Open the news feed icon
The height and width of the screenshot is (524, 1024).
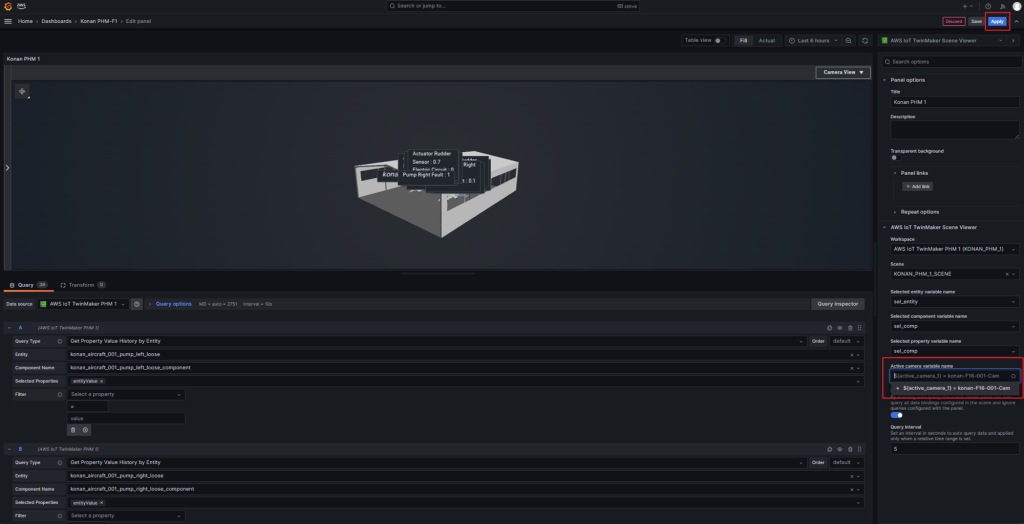coord(1003,6)
